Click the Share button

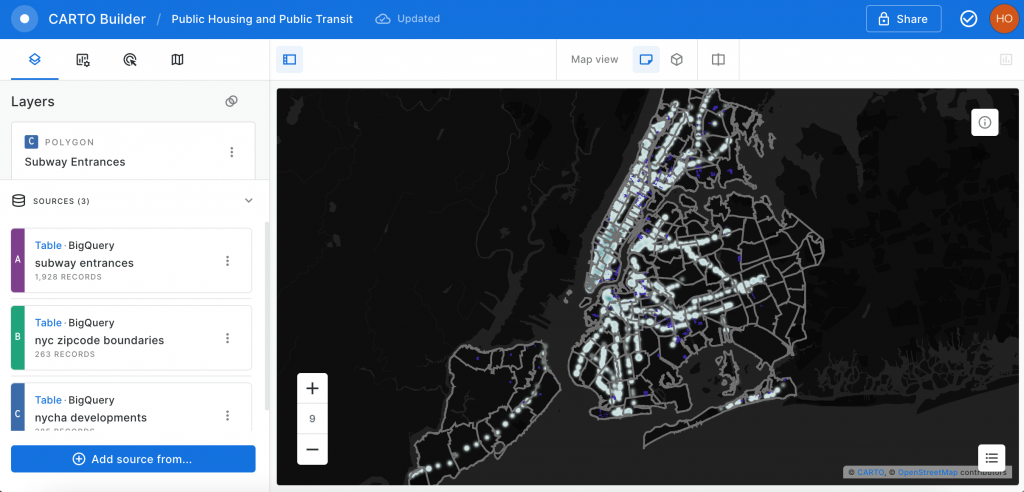coord(904,19)
